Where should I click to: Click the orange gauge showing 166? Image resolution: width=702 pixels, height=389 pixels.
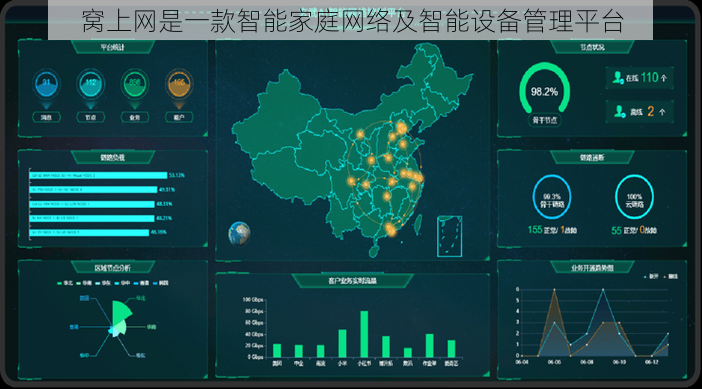pyautogui.click(x=179, y=84)
